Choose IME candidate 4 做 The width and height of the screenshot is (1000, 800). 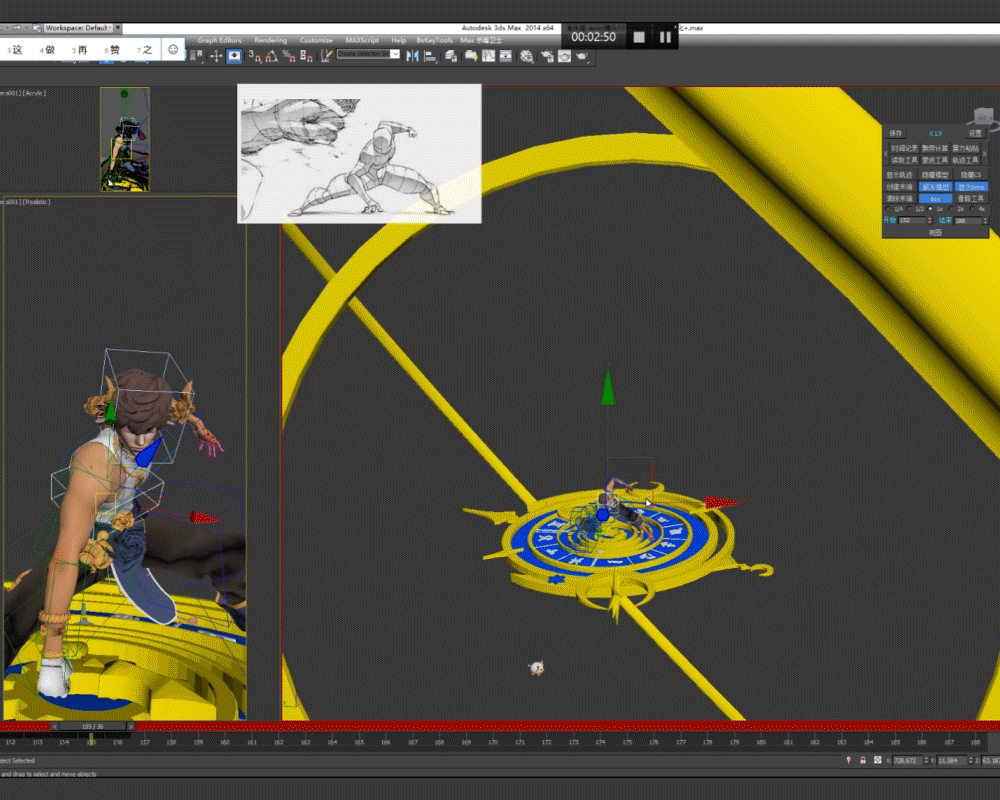click(47, 50)
